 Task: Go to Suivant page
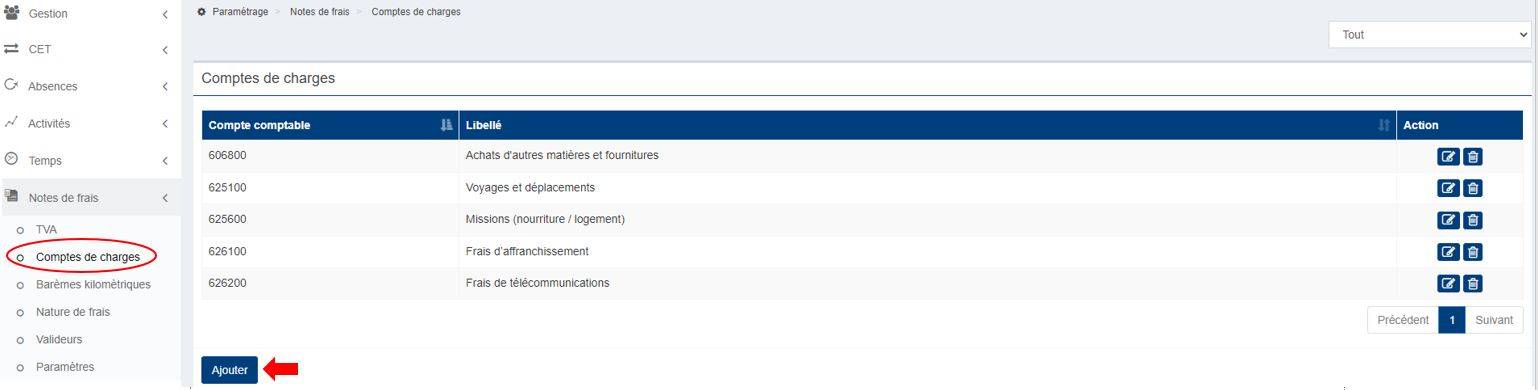(1494, 320)
